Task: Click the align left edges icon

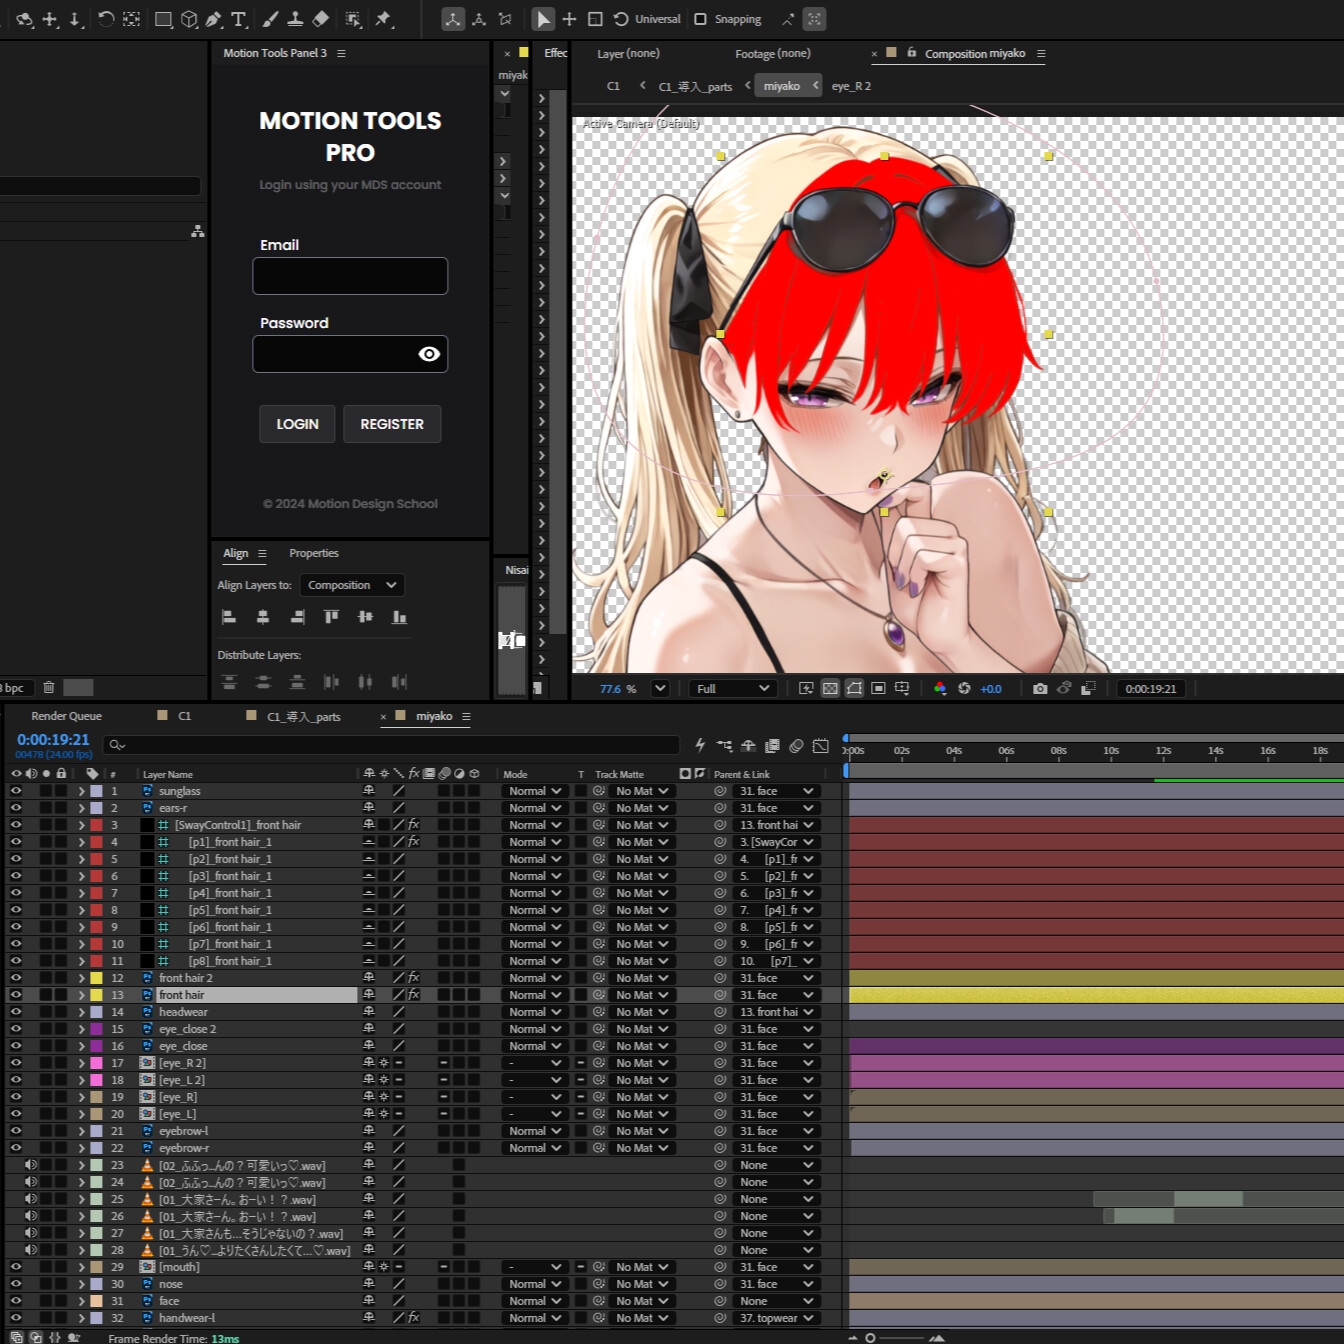Action: coord(229,617)
